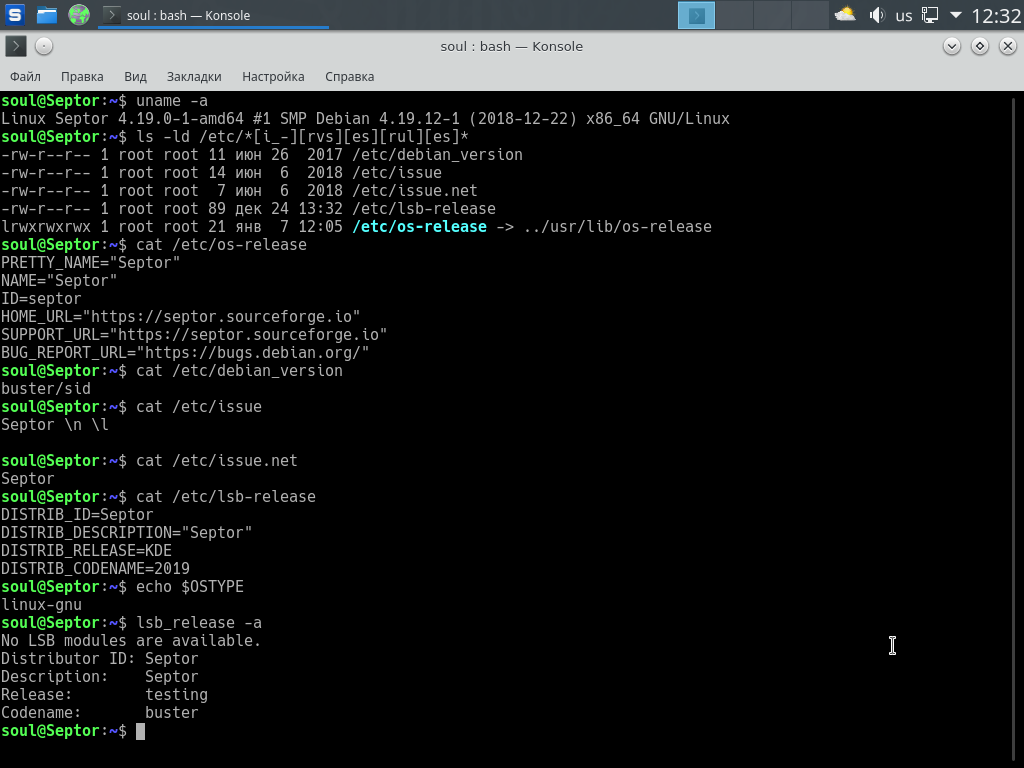
Task: Click the DISTRIB_RELEASE=KDE line
Action: 86,551
